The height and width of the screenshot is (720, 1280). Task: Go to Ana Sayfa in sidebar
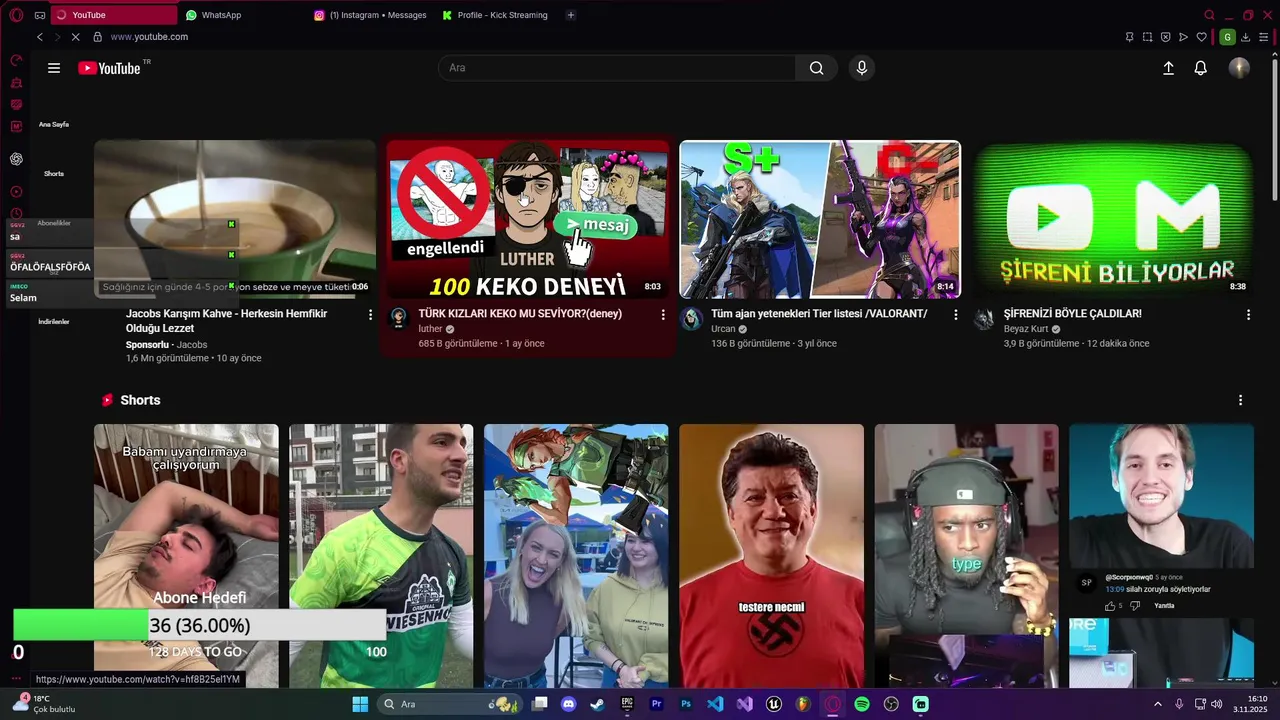(54, 125)
